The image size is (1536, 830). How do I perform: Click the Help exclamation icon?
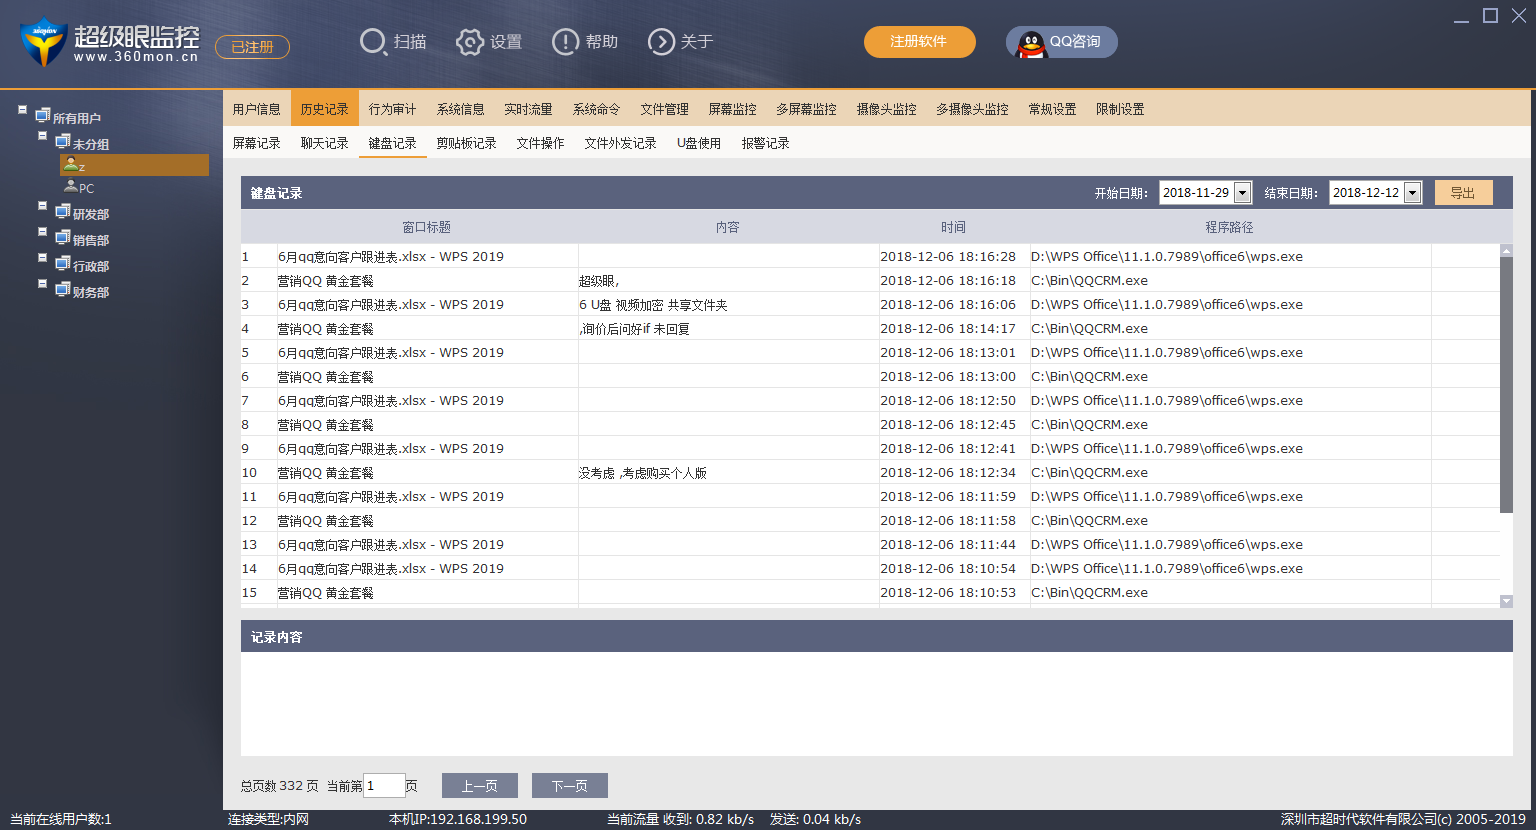(x=565, y=42)
